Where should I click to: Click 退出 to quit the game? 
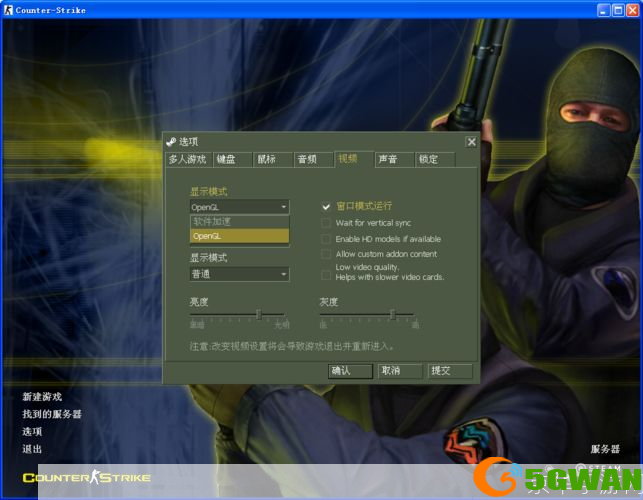(32, 449)
